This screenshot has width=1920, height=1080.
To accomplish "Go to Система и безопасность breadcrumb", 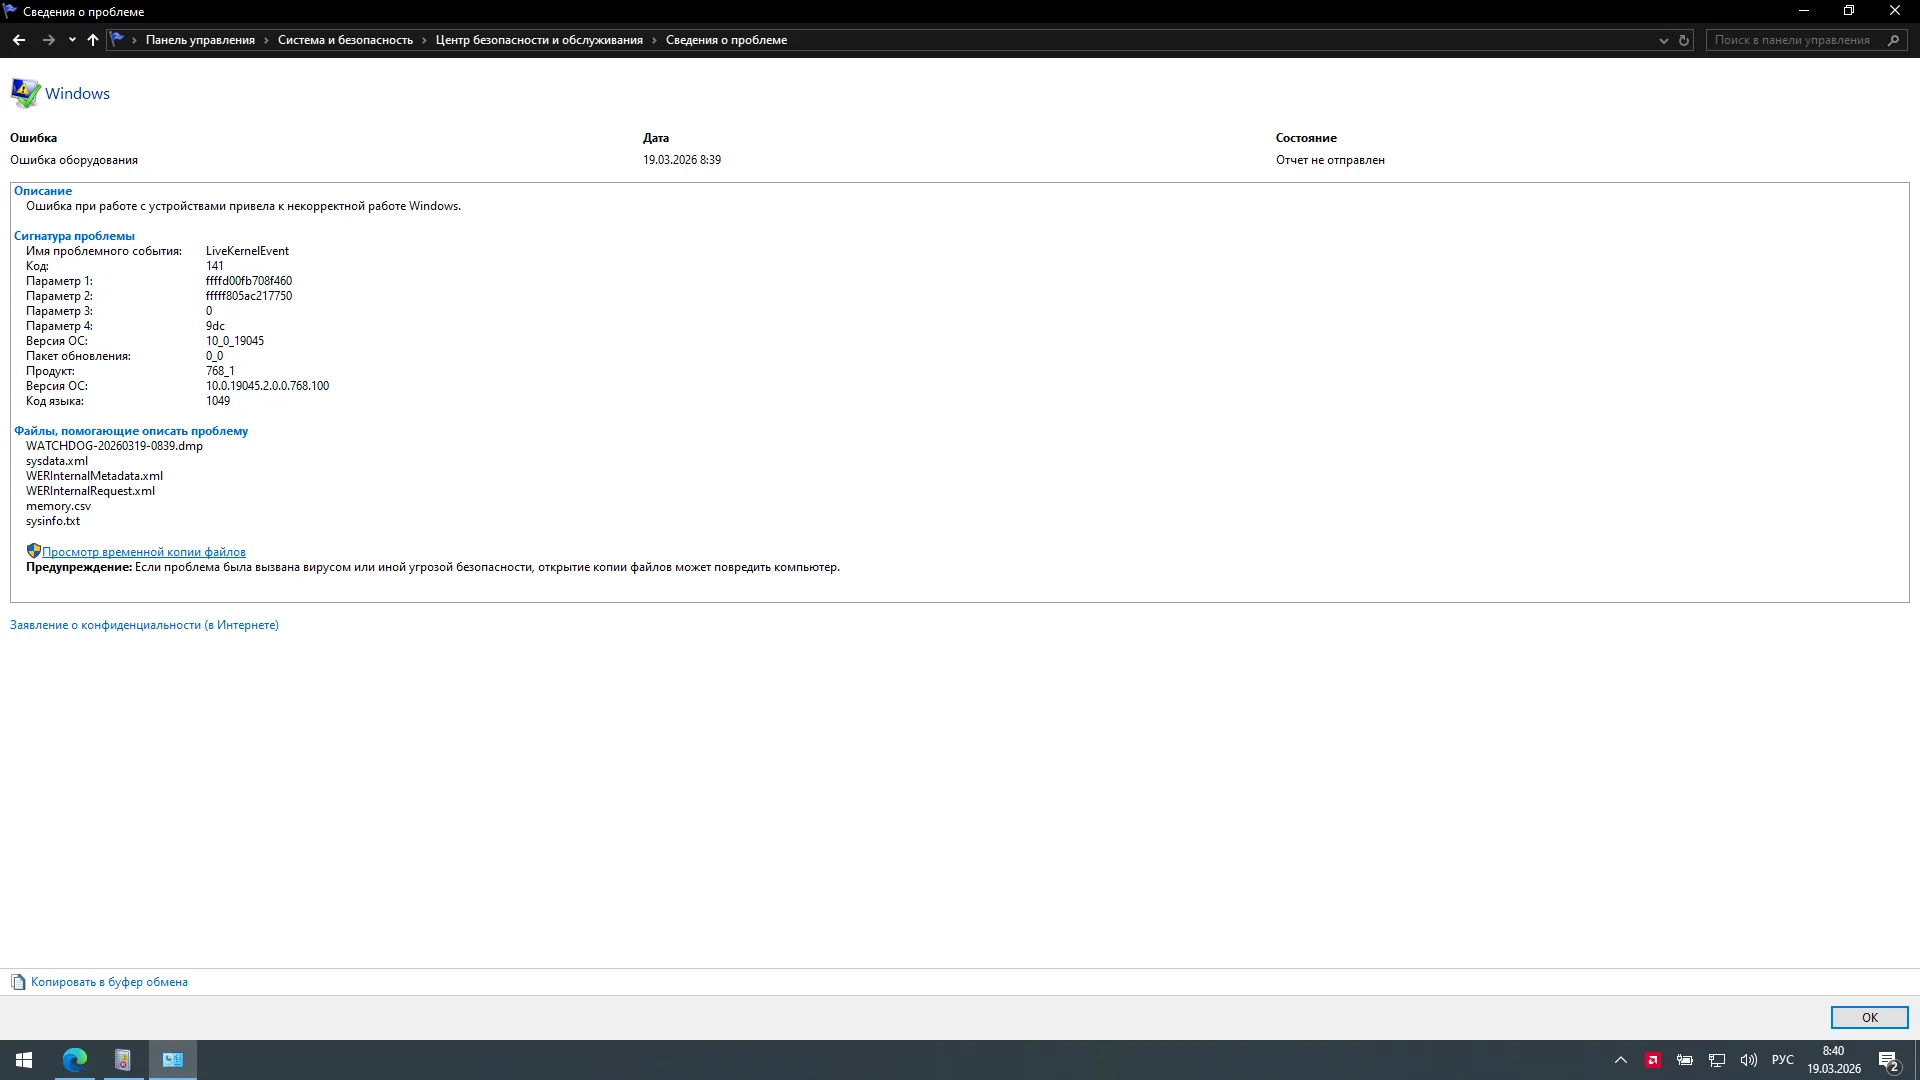I will (345, 40).
